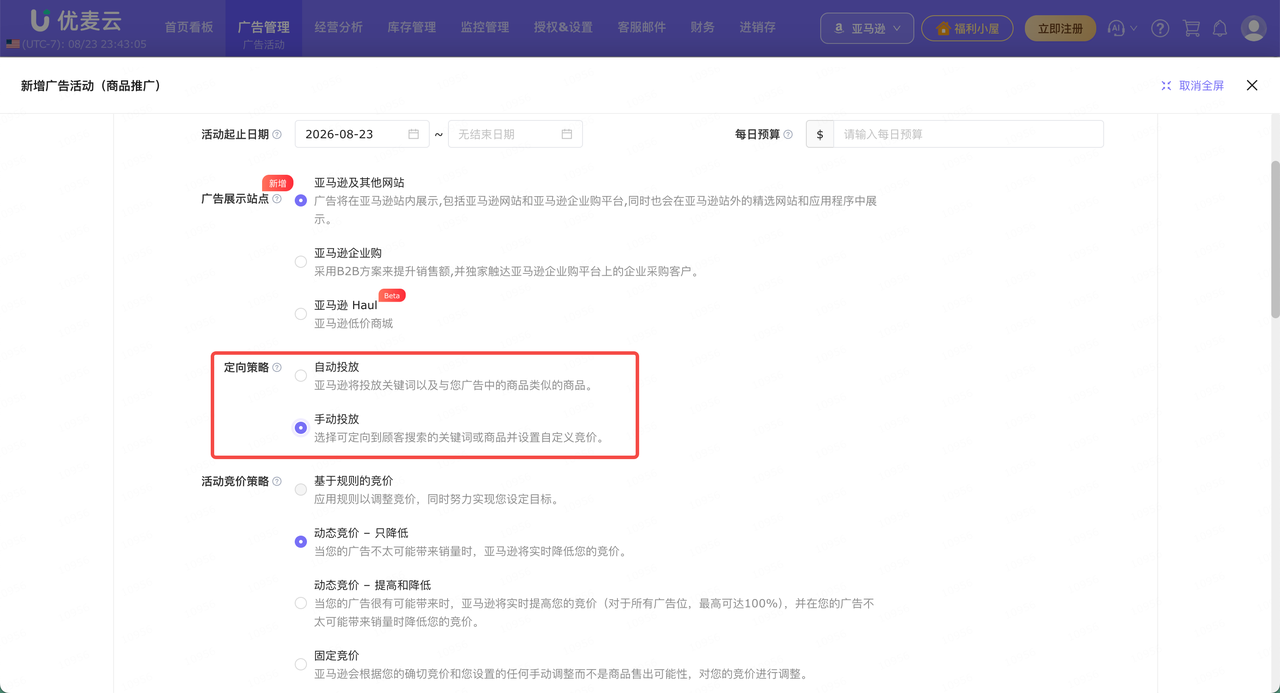
Task: Click the (UTC-7) timestamp text
Action: 84,45
